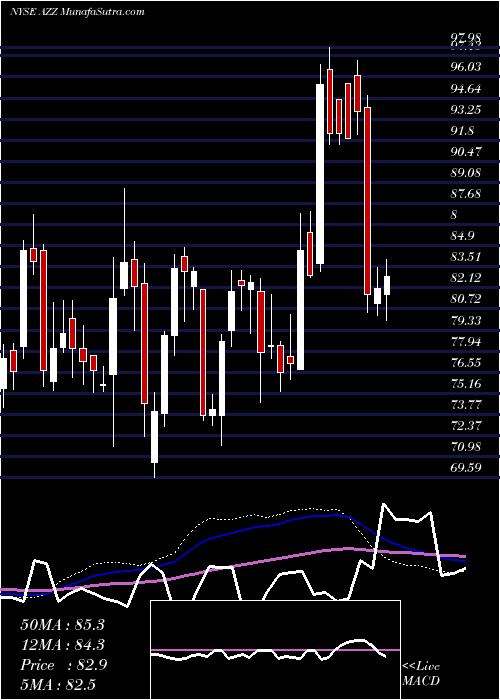
Task: Click the NYSE AZZ MunafaSutra.com chart title
Action: (x=77, y=12)
